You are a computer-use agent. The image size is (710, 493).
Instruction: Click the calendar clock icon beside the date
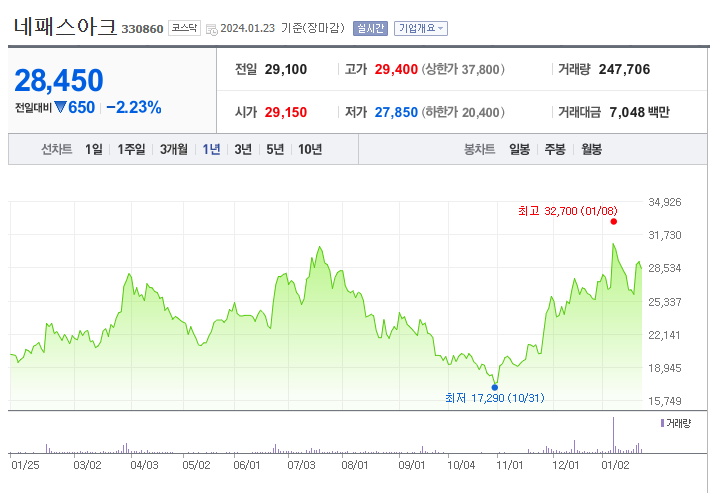pos(211,29)
